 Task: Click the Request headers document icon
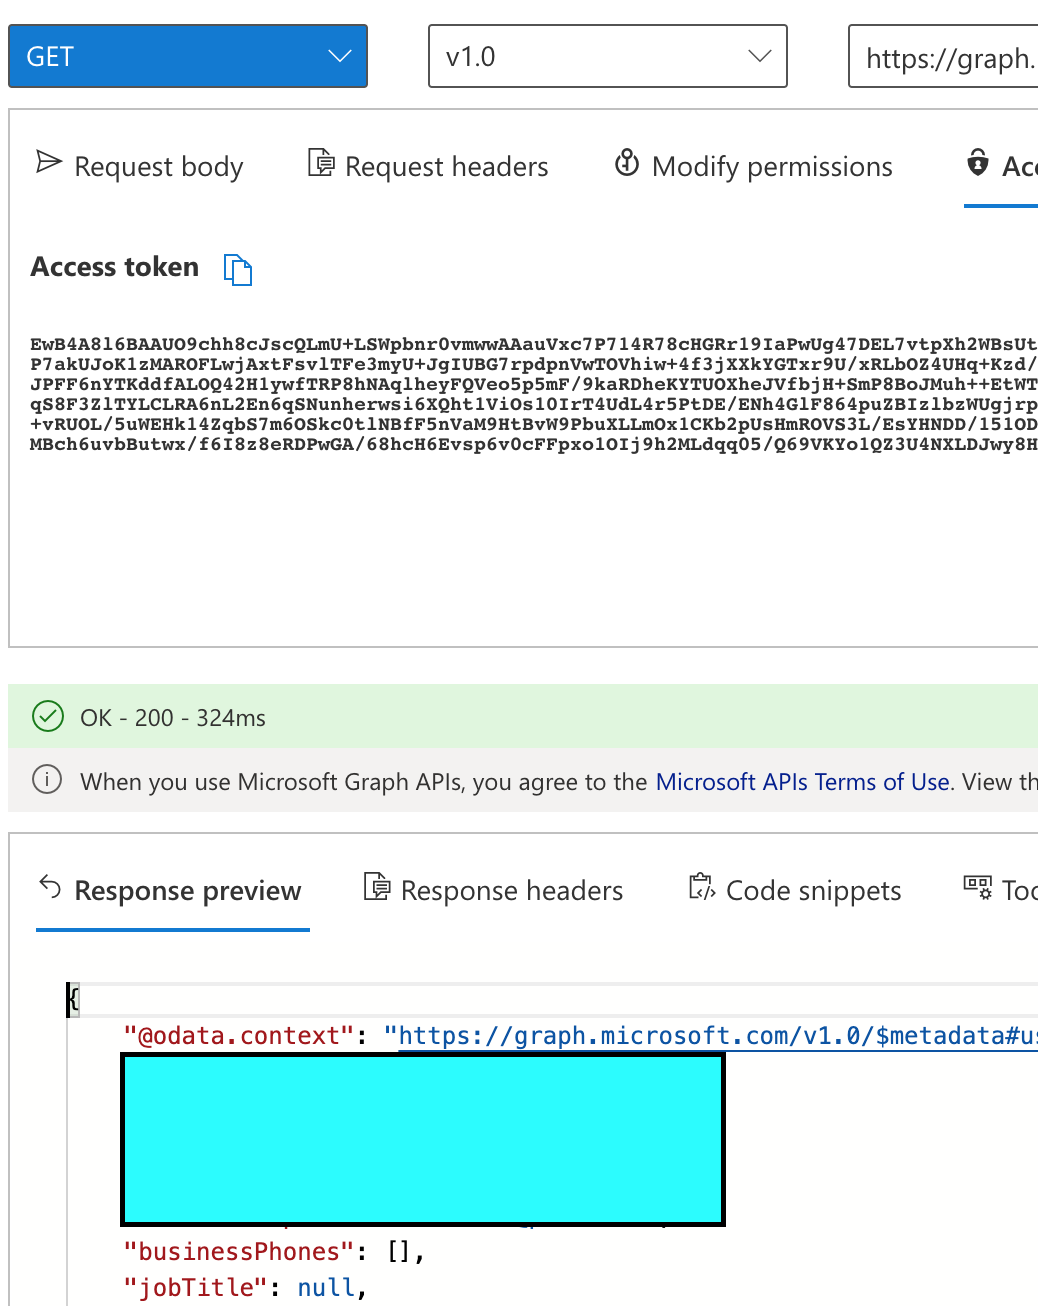click(320, 163)
